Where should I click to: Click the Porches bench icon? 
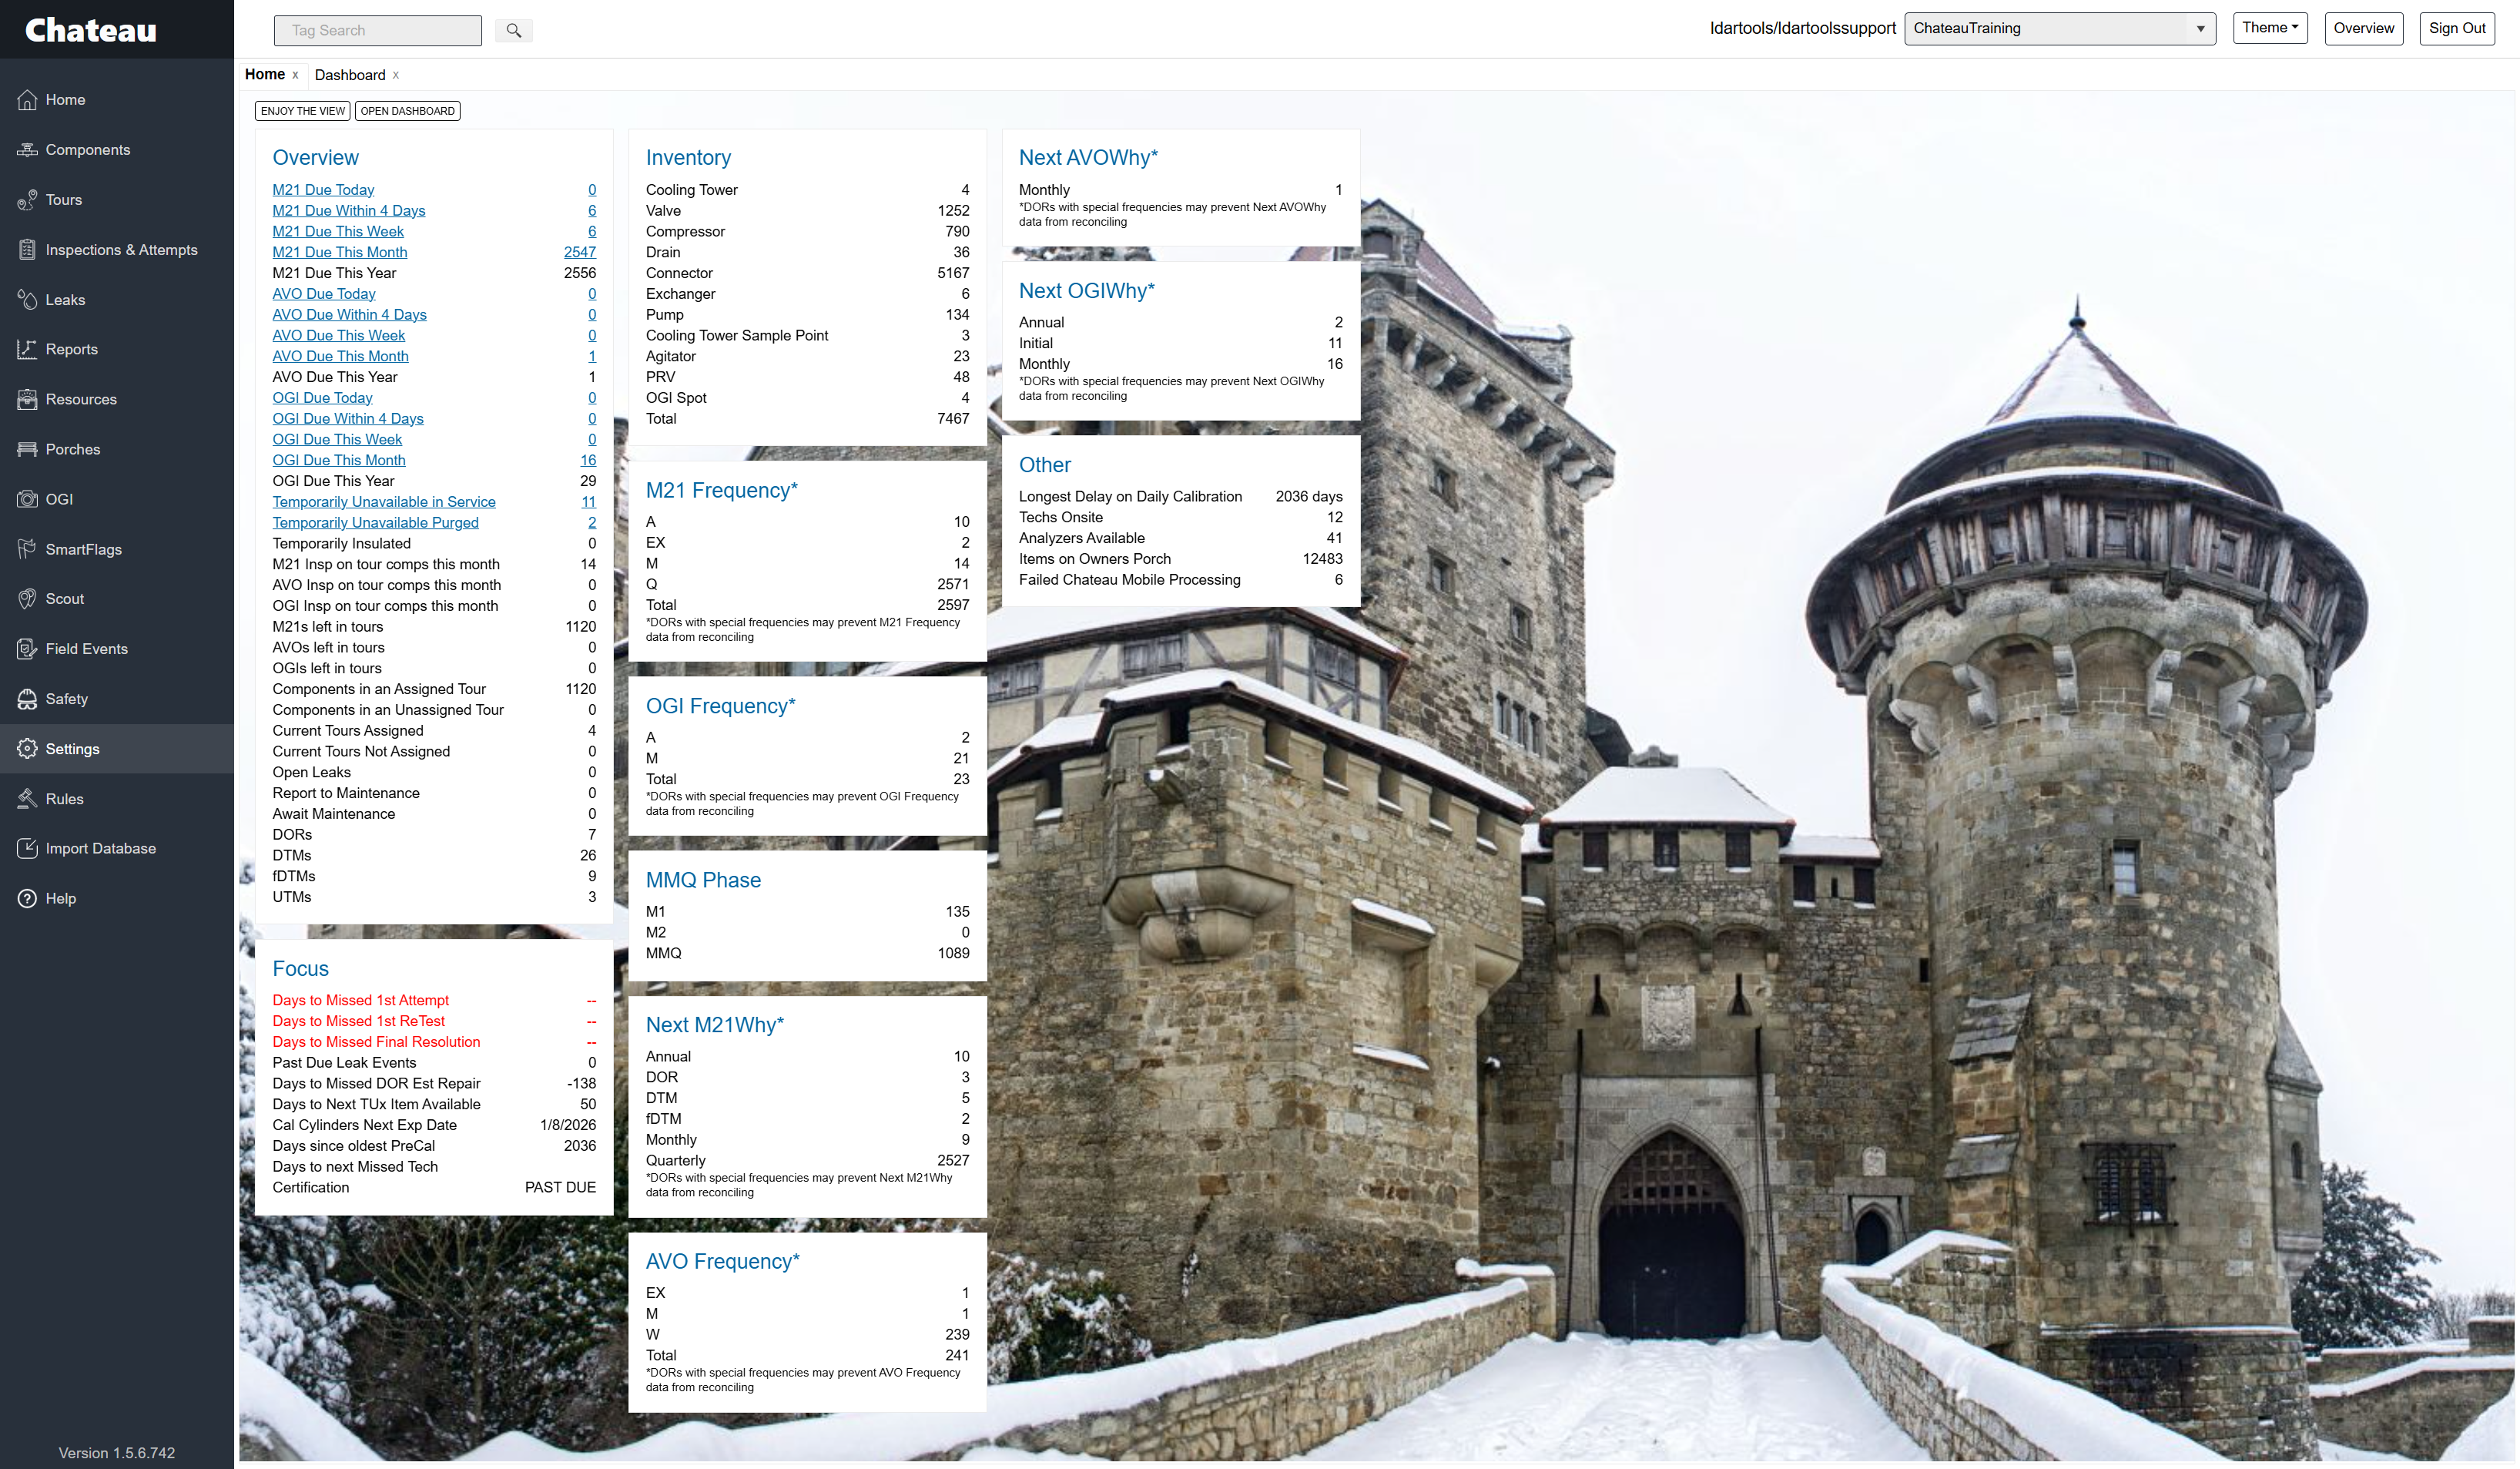click(x=27, y=449)
